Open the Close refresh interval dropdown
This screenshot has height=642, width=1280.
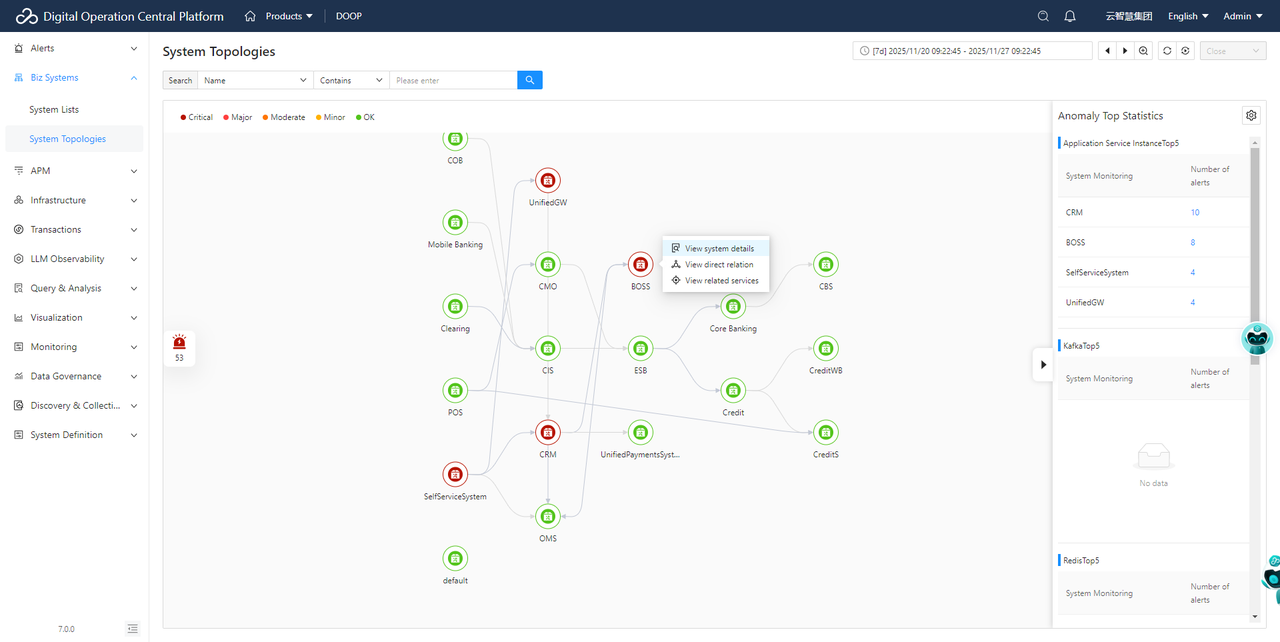(x=1233, y=51)
